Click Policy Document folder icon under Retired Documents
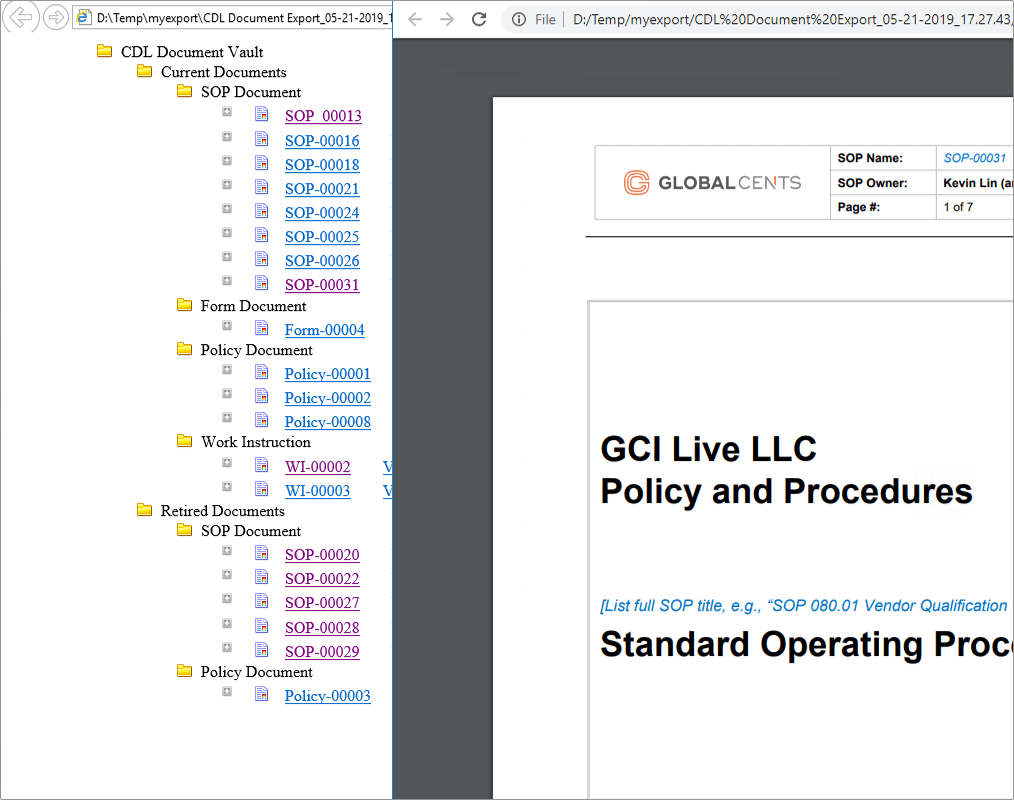Viewport: 1014px width, 800px height. point(184,671)
